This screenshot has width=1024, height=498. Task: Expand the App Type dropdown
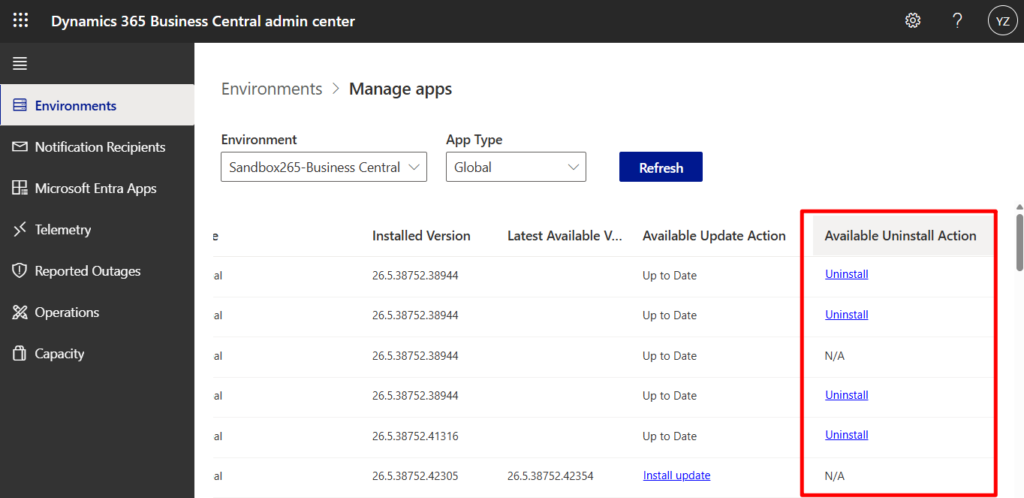(x=515, y=167)
